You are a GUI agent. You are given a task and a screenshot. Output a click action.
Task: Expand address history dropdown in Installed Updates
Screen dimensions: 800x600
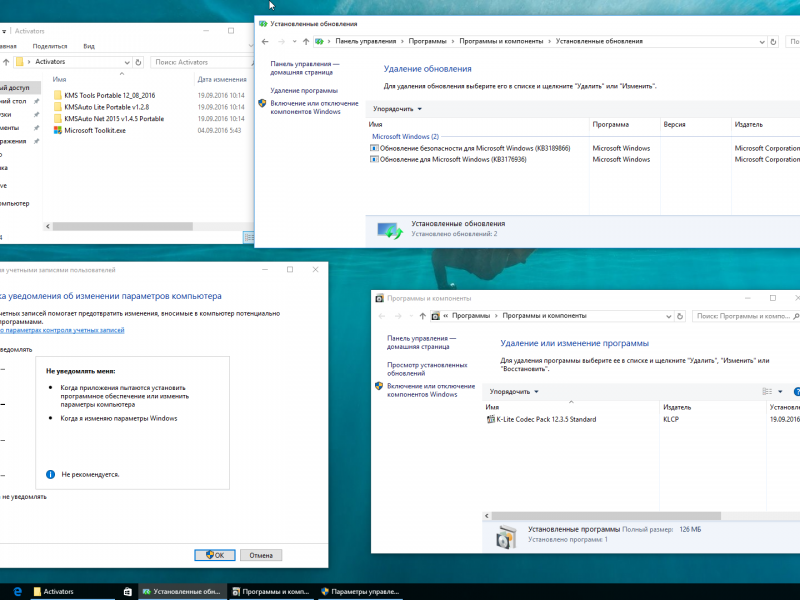point(762,42)
